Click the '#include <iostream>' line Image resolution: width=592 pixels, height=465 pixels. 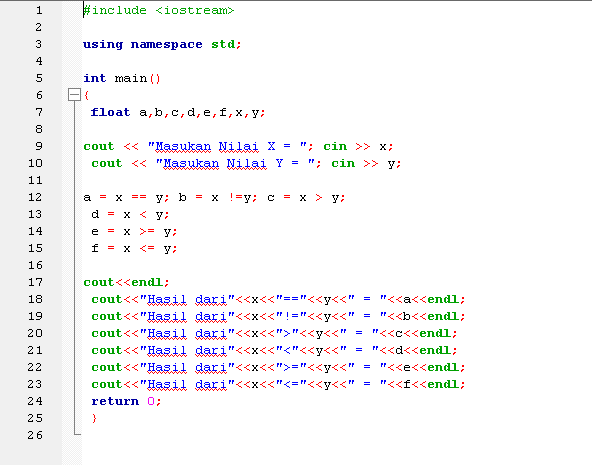[x=159, y=10]
